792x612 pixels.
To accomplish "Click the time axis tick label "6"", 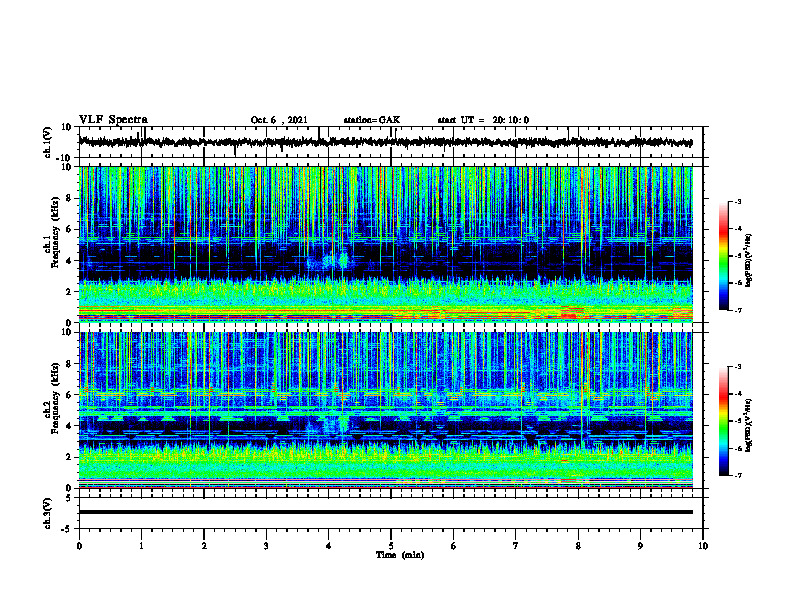I will tap(454, 546).
